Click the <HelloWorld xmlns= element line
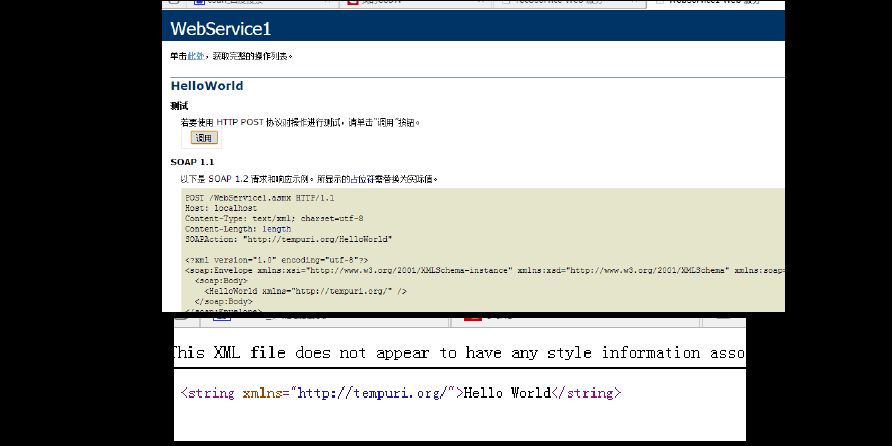The height and width of the screenshot is (446, 892). point(305,291)
